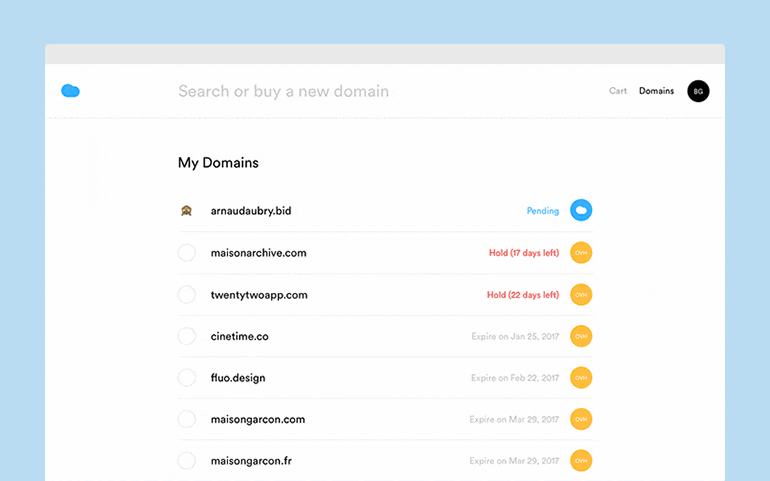770x481 pixels.
Task: Open the Cart page
Action: click(618, 91)
